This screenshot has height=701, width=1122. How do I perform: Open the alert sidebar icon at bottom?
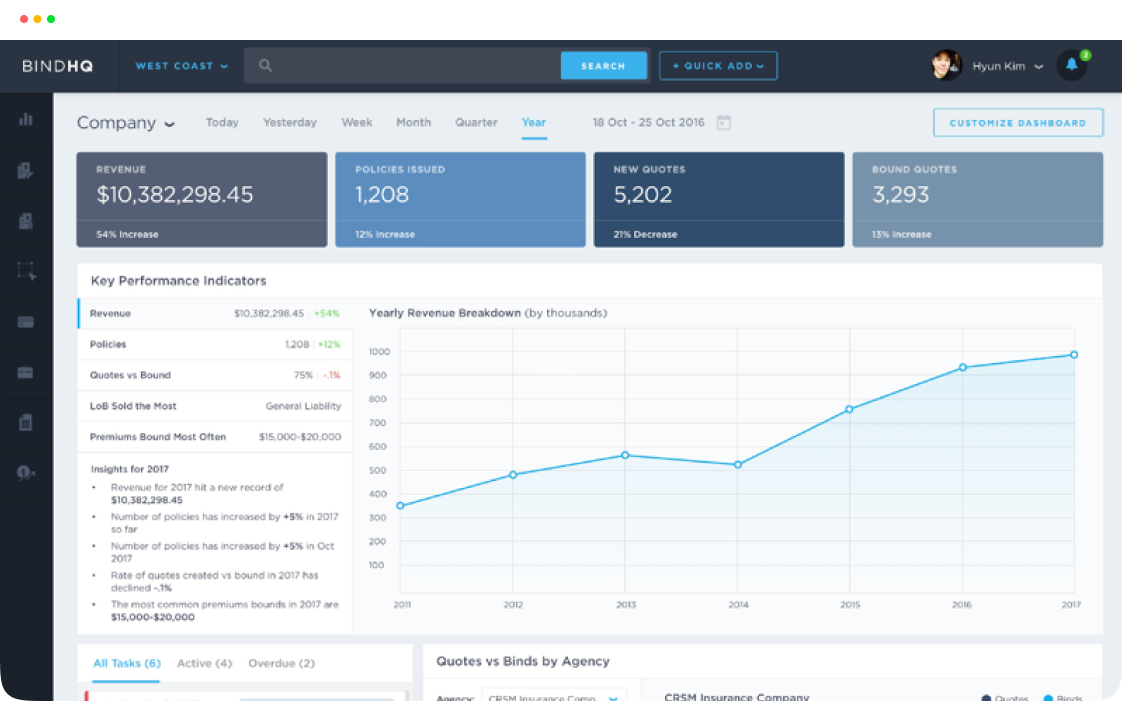click(26, 473)
